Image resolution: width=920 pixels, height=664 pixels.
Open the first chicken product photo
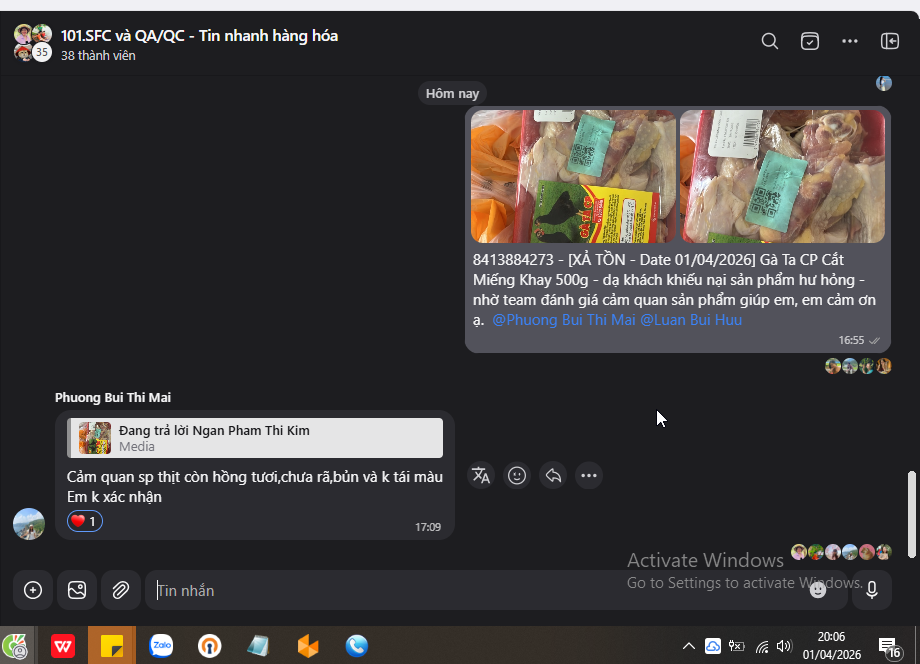point(573,176)
